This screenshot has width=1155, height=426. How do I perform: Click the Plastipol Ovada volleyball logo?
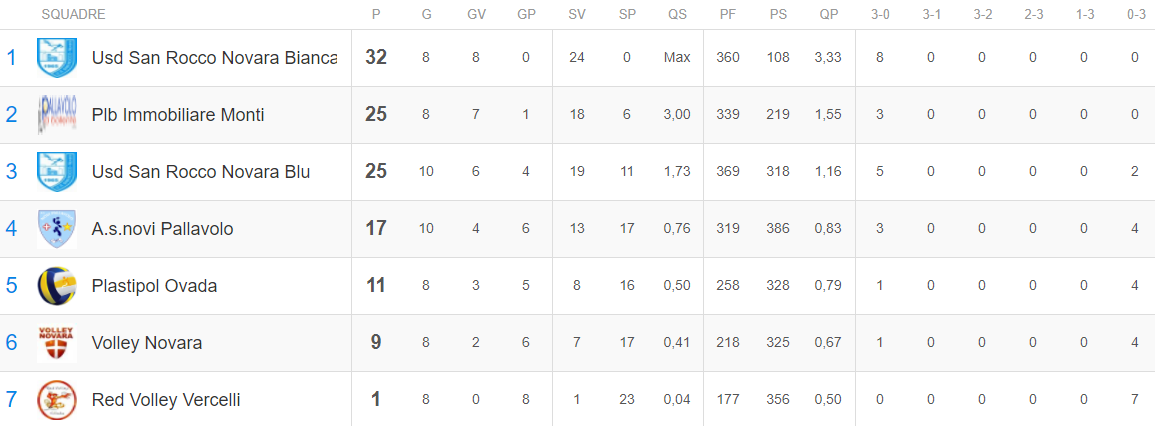click(57, 286)
